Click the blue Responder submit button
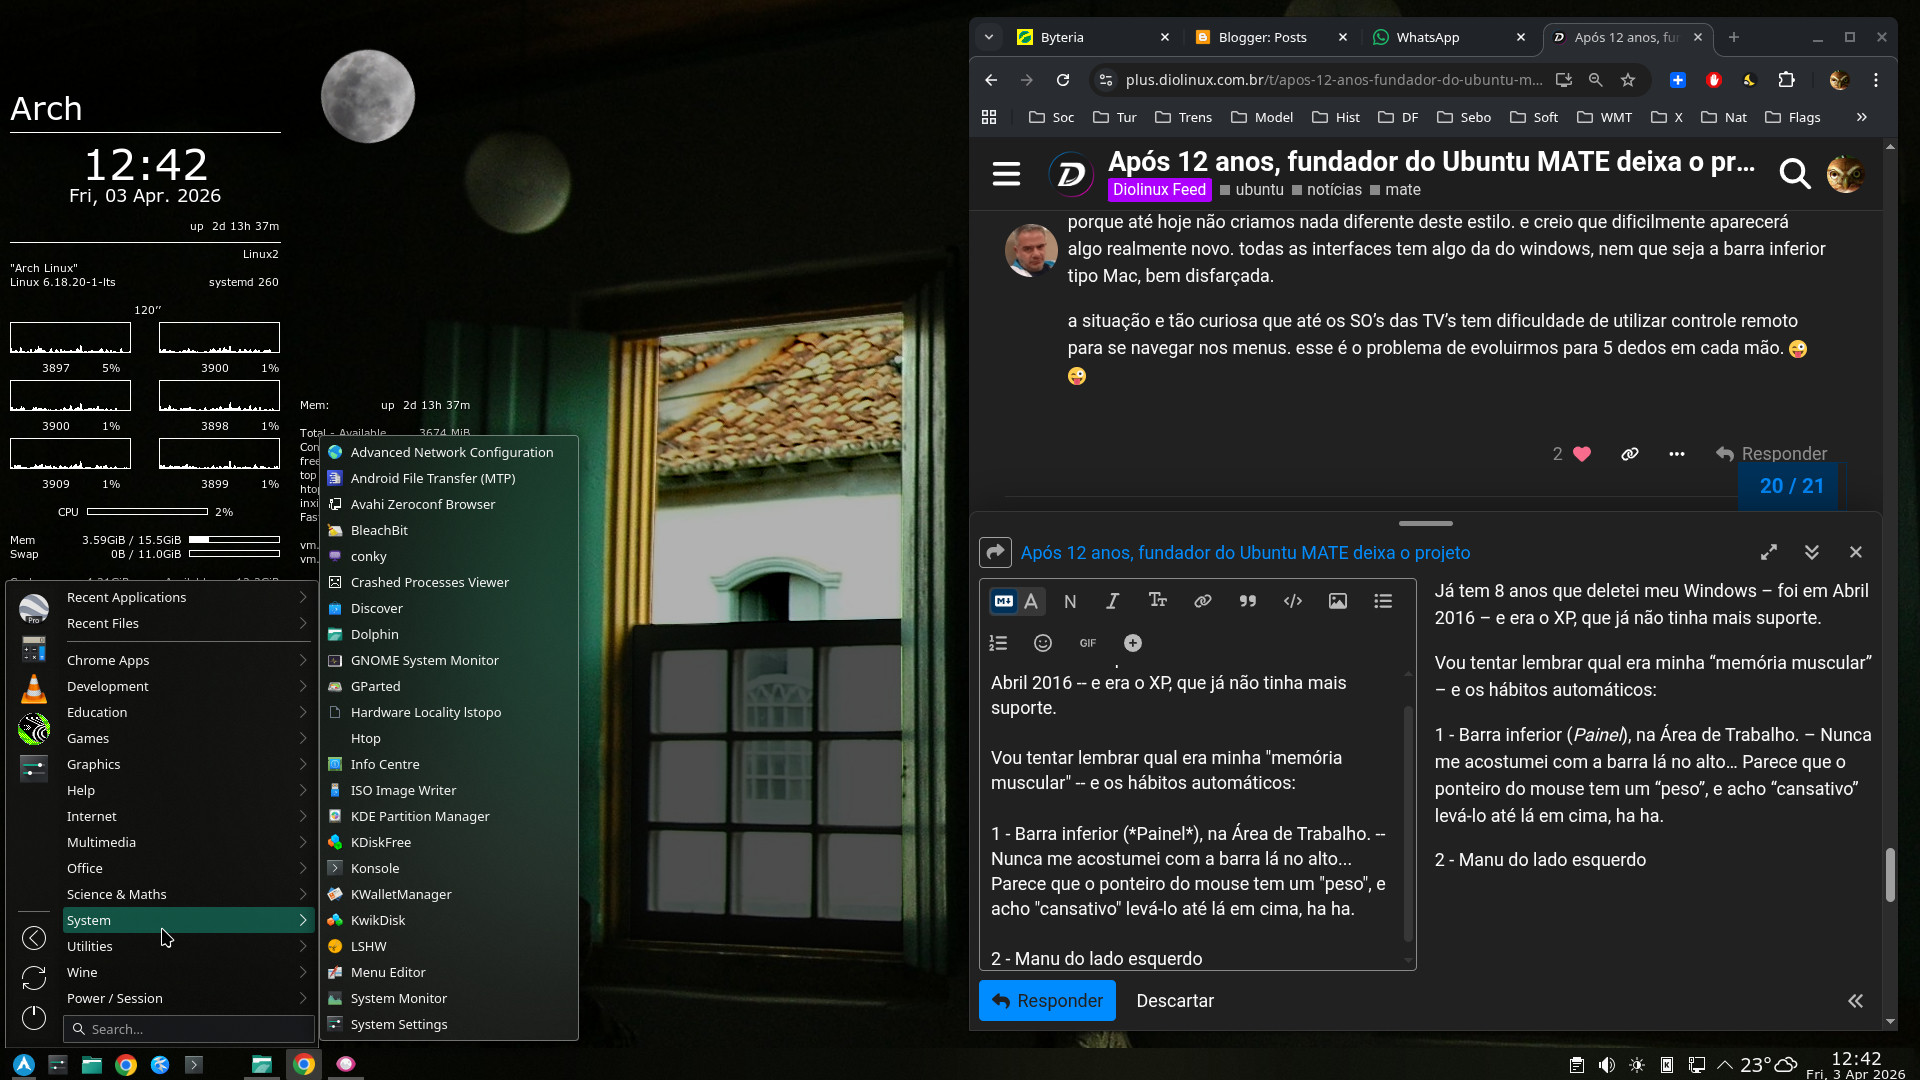The width and height of the screenshot is (1920, 1080). point(1046,1001)
